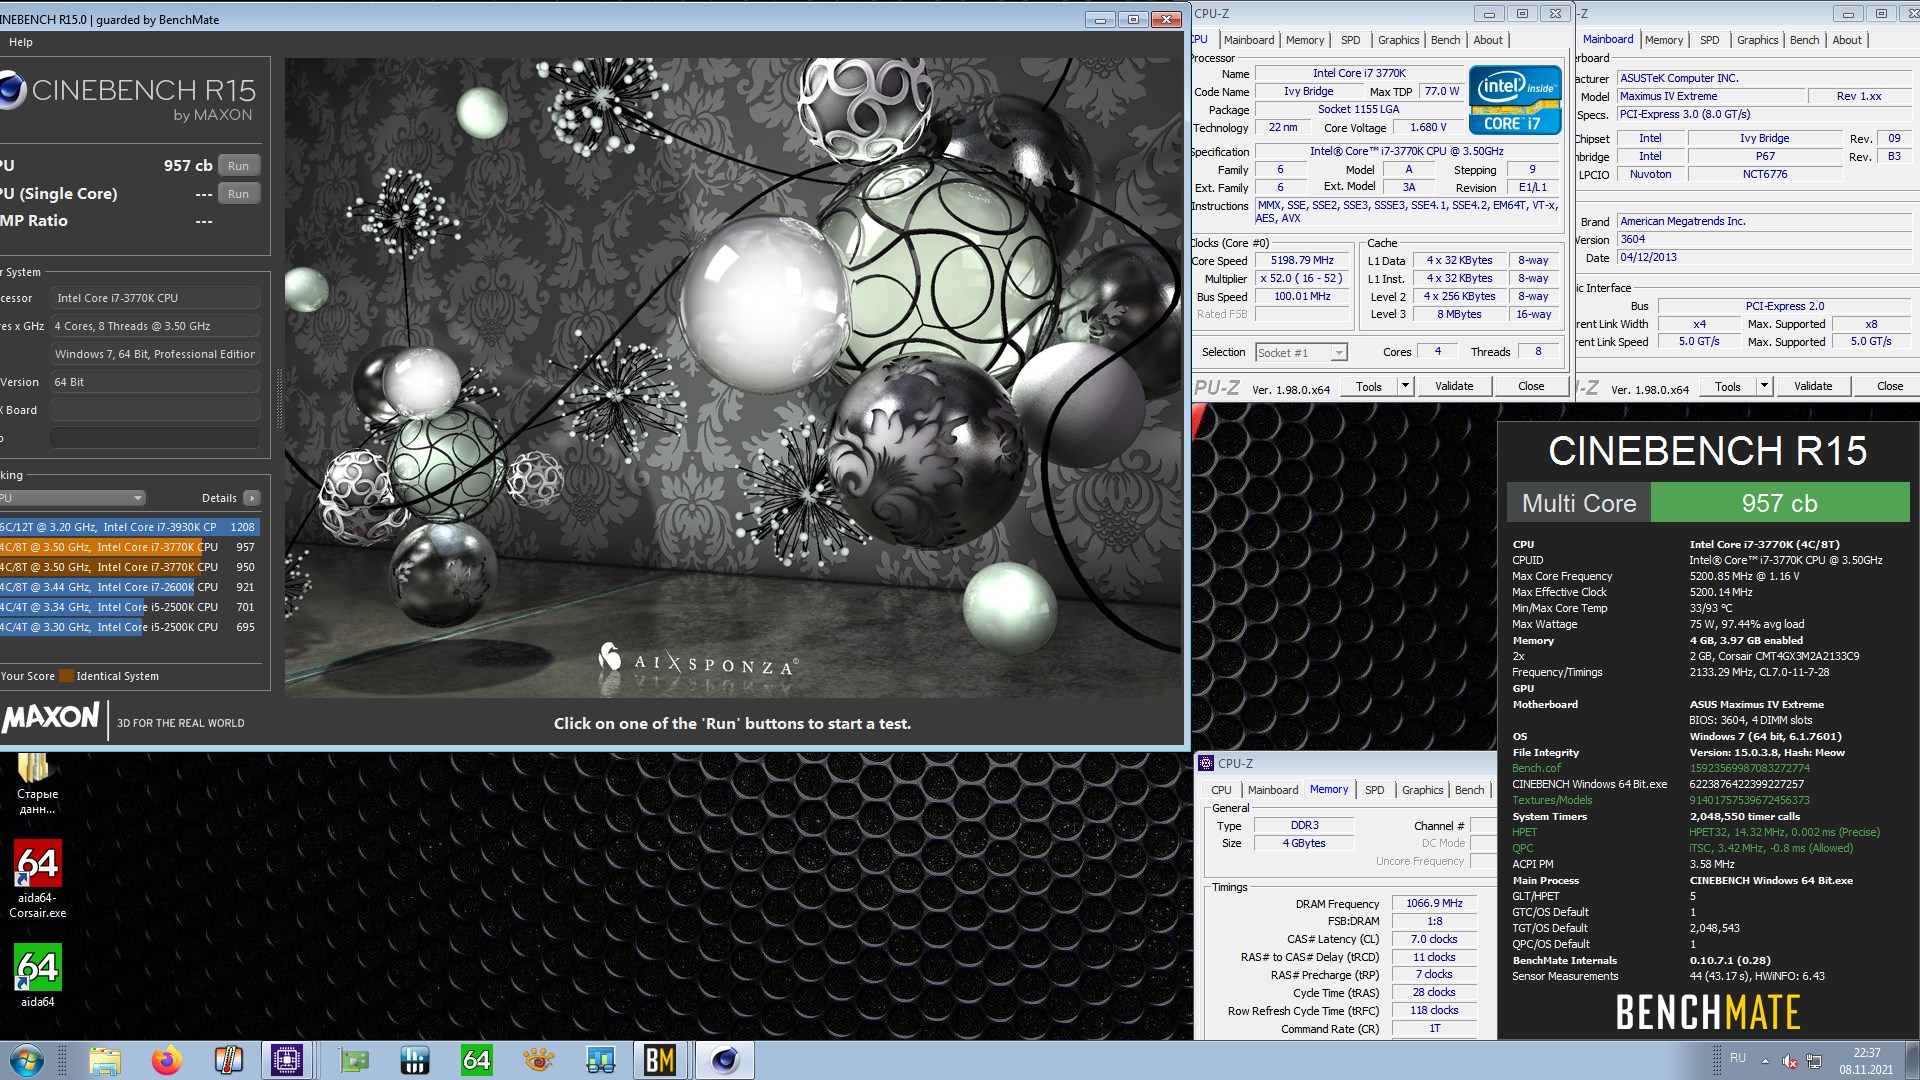The width and height of the screenshot is (1920, 1080).
Task: Click the empty GFX Board info field
Action: tap(155, 410)
